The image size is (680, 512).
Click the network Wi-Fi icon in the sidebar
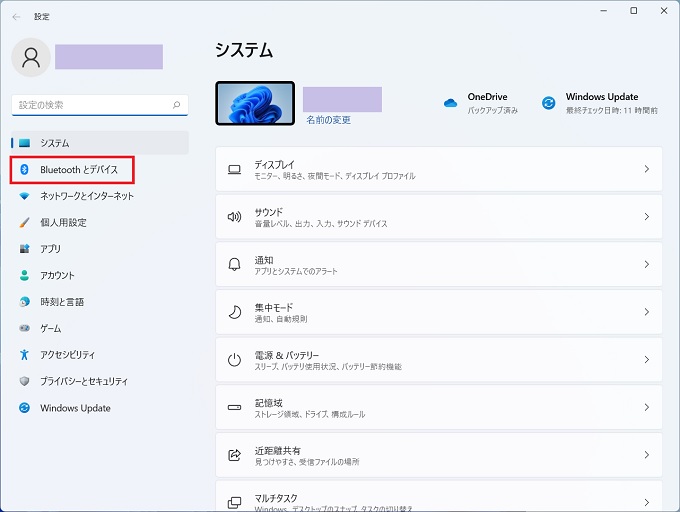pyautogui.click(x=24, y=196)
